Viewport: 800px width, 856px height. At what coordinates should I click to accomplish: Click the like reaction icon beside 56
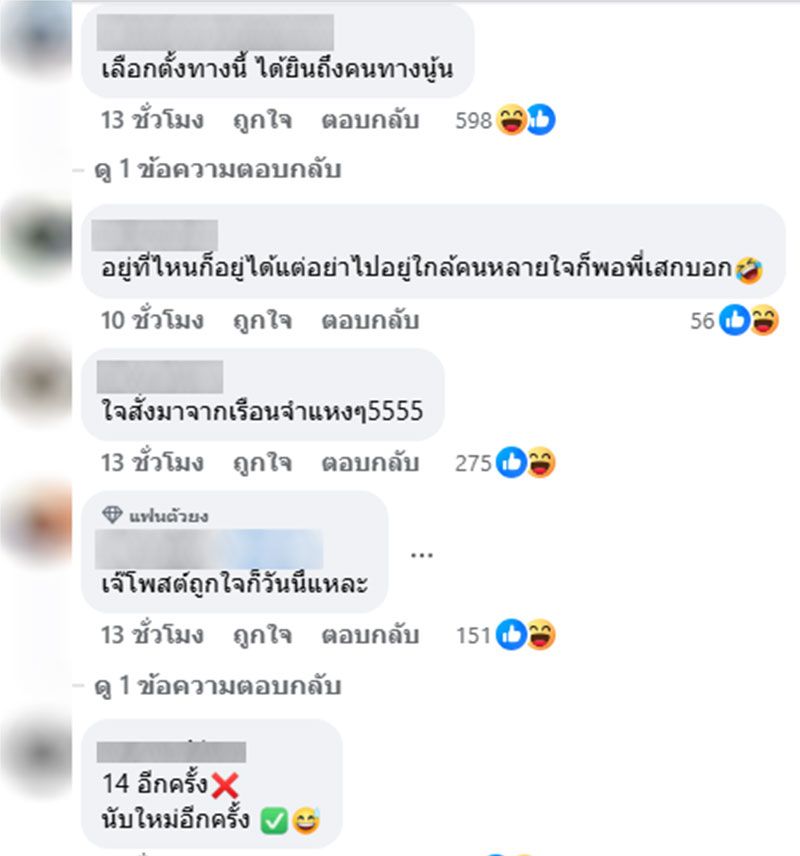pyautogui.click(x=734, y=320)
